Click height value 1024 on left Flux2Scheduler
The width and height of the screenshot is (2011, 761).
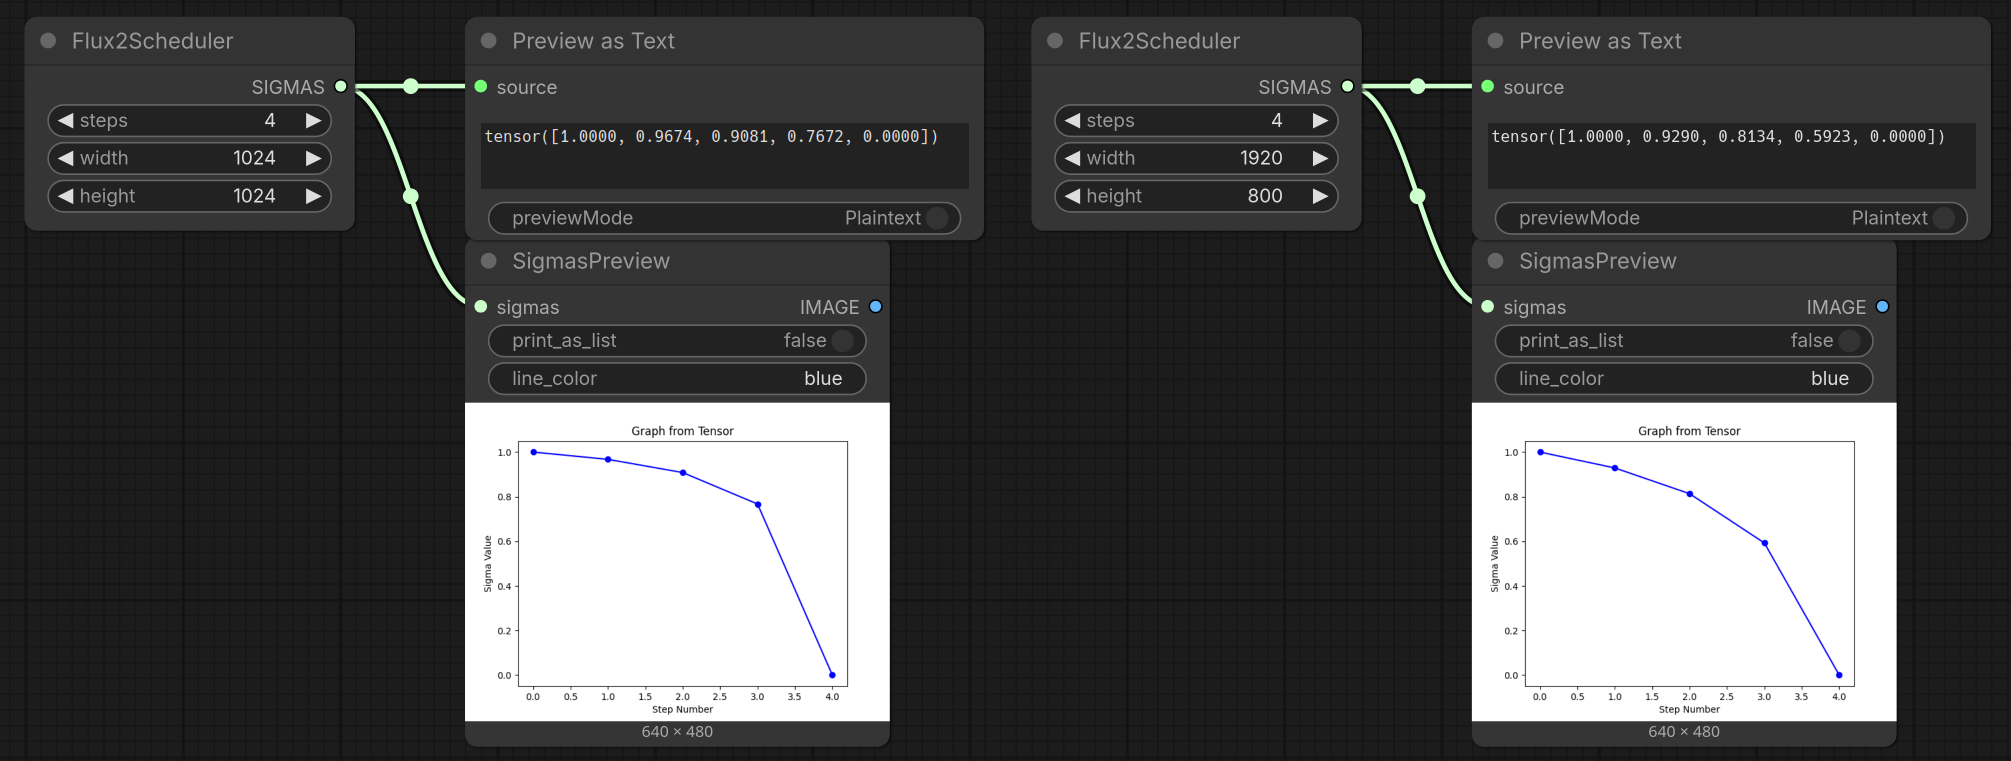click(254, 196)
